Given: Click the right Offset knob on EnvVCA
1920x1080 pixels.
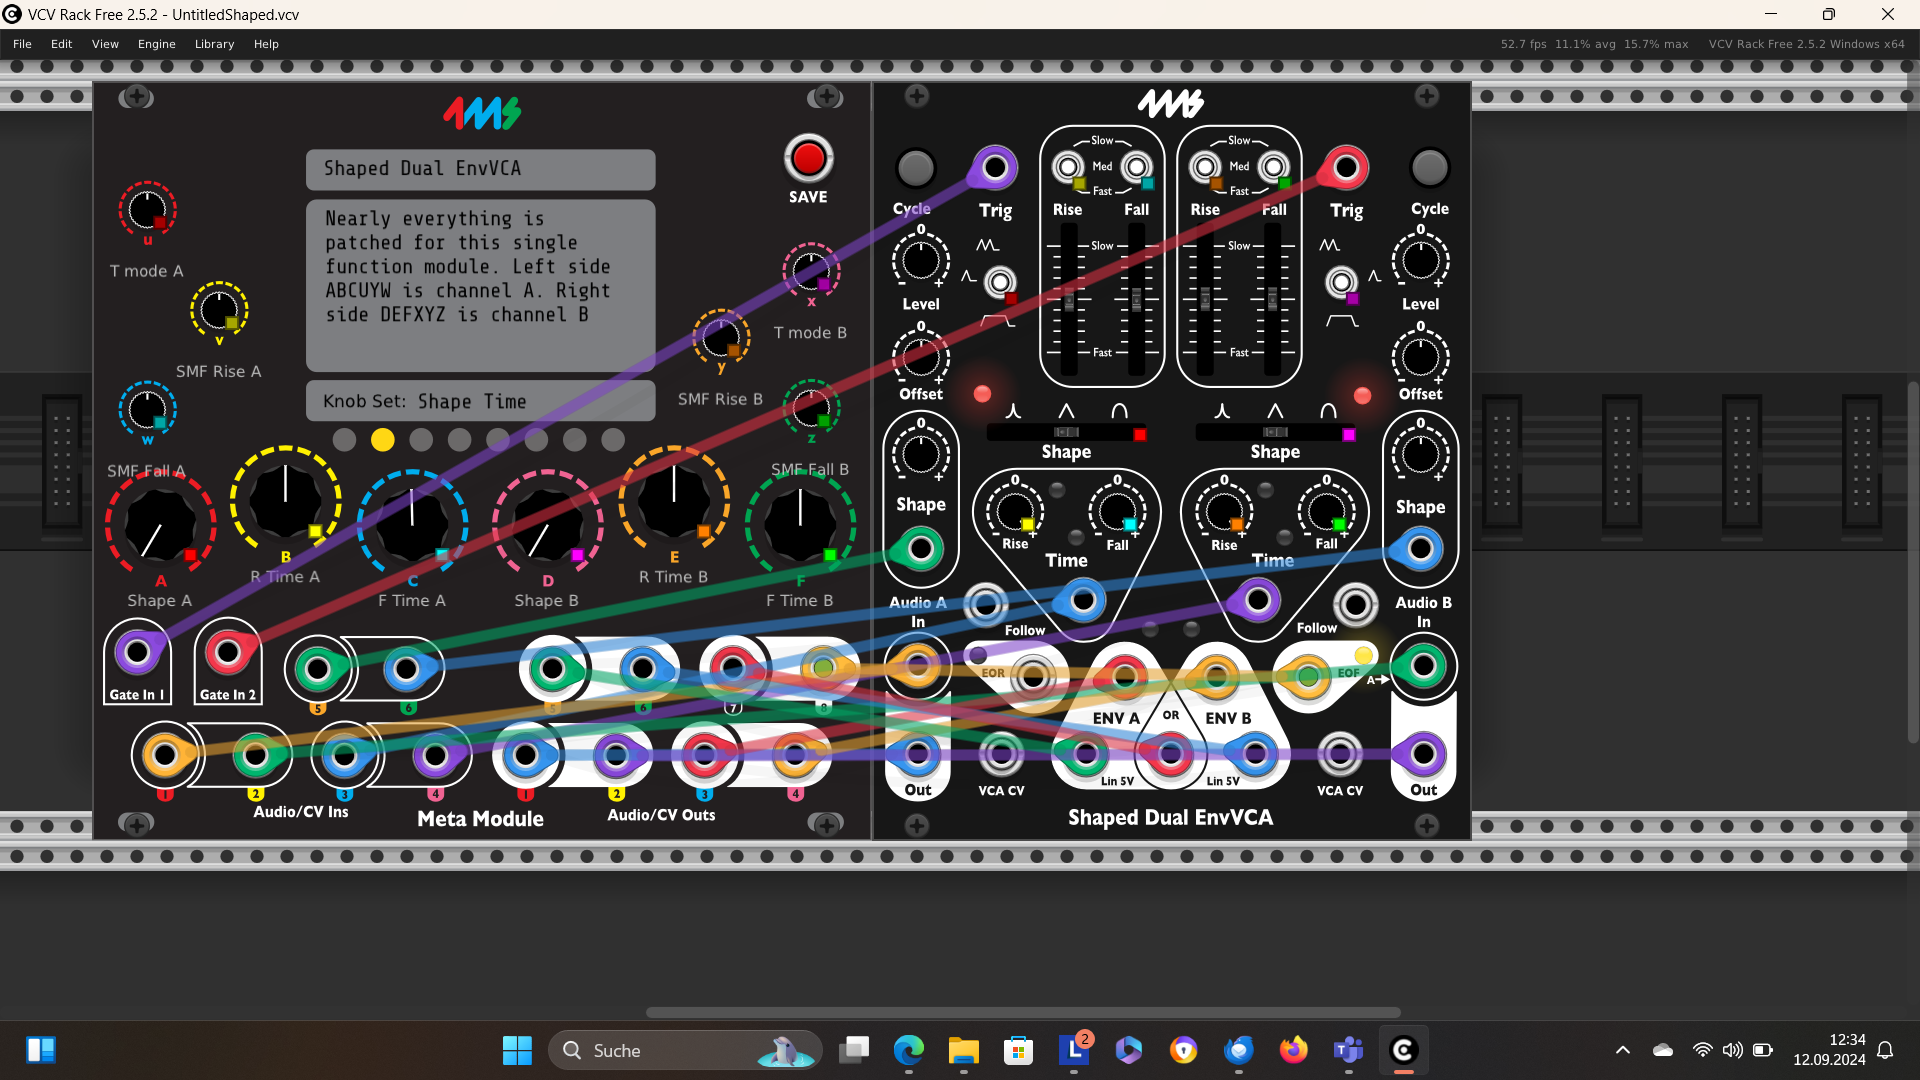Looking at the screenshot, I should [x=1420, y=357].
